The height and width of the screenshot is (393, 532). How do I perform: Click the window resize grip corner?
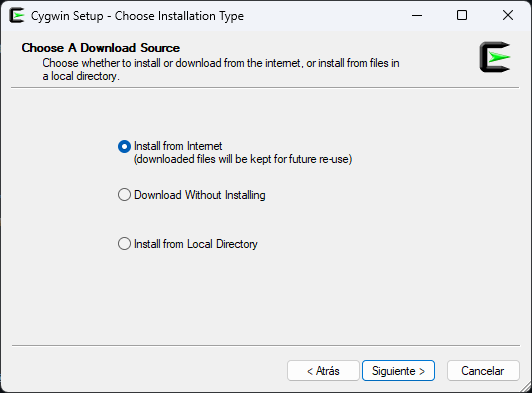526,387
